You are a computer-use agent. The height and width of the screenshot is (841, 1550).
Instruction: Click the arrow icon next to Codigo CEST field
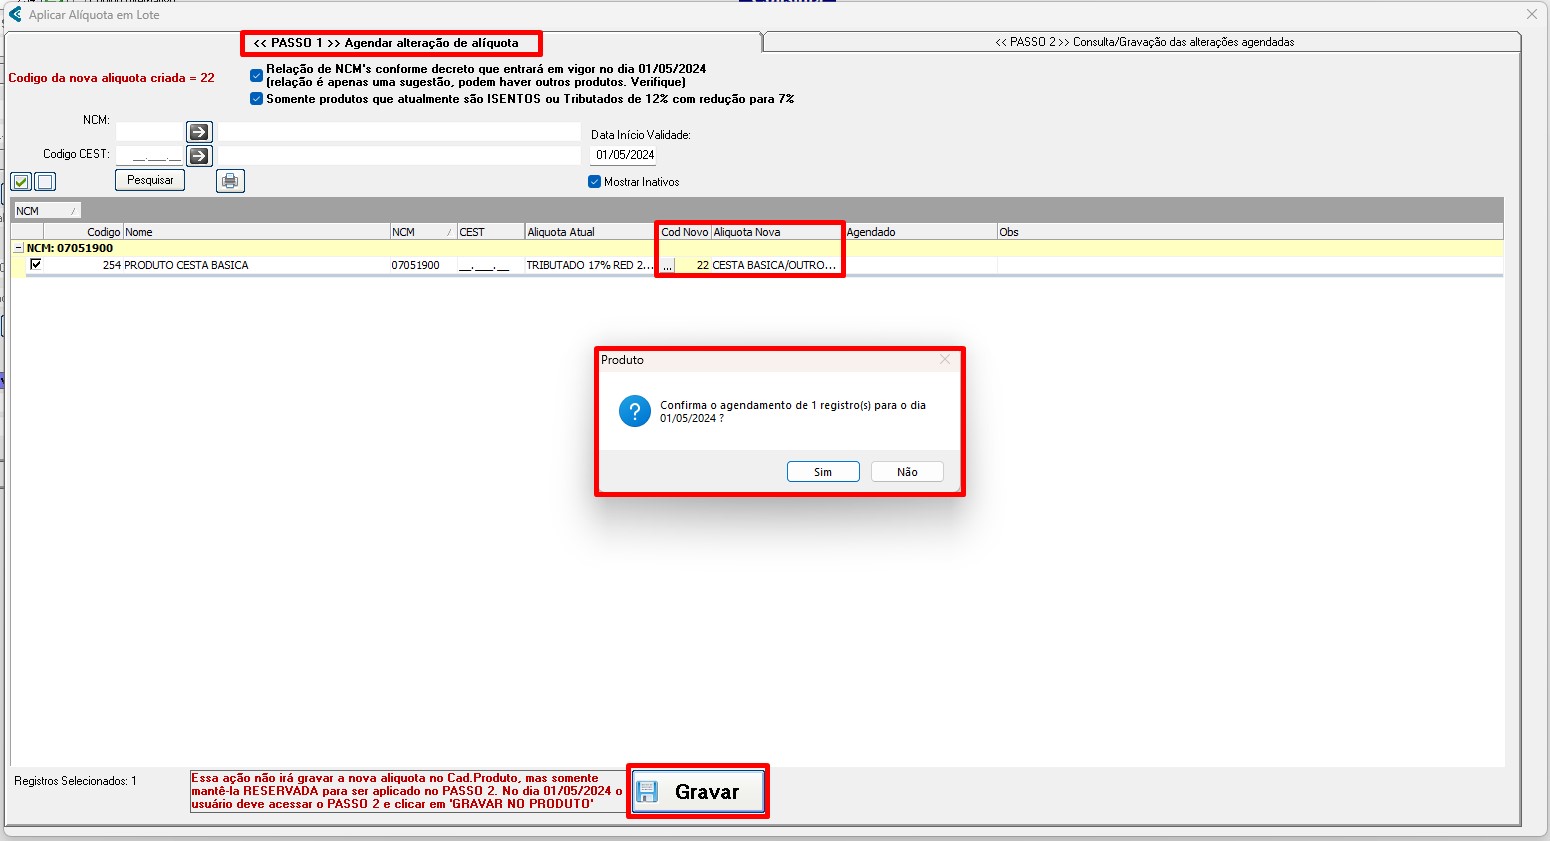pos(199,156)
